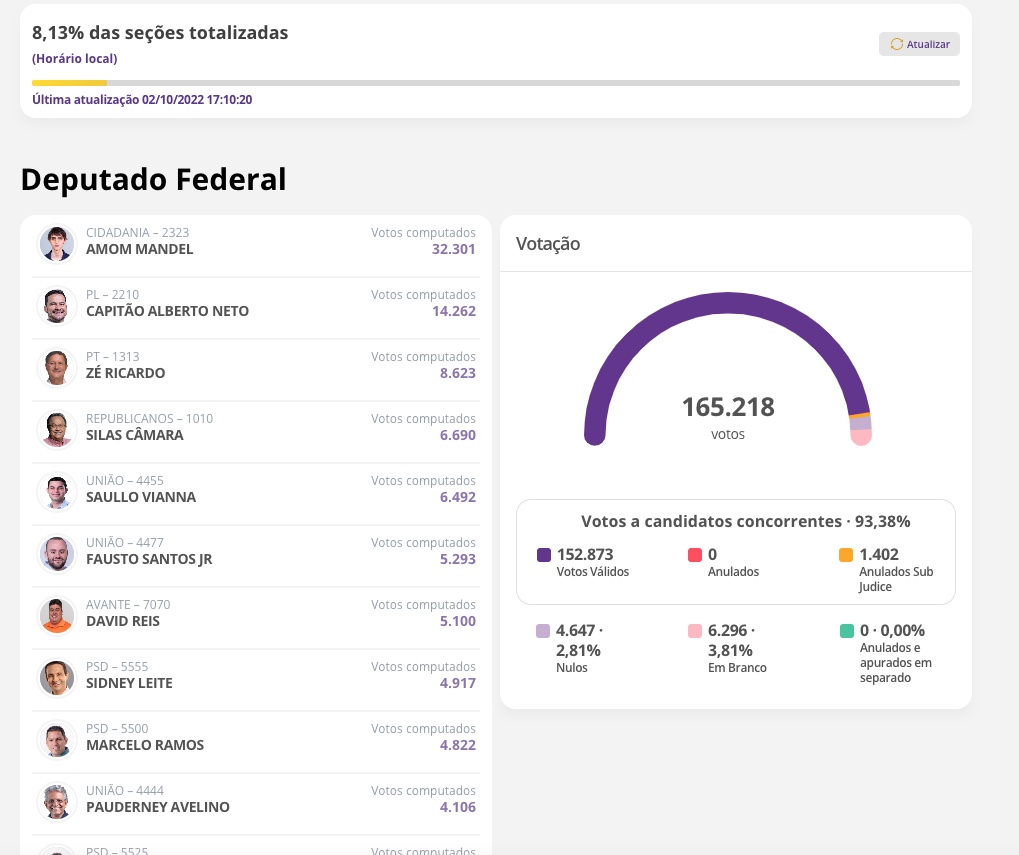
Task: Click Sidney Leite's candidate avatar
Action: pyautogui.click(x=57, y=677)
